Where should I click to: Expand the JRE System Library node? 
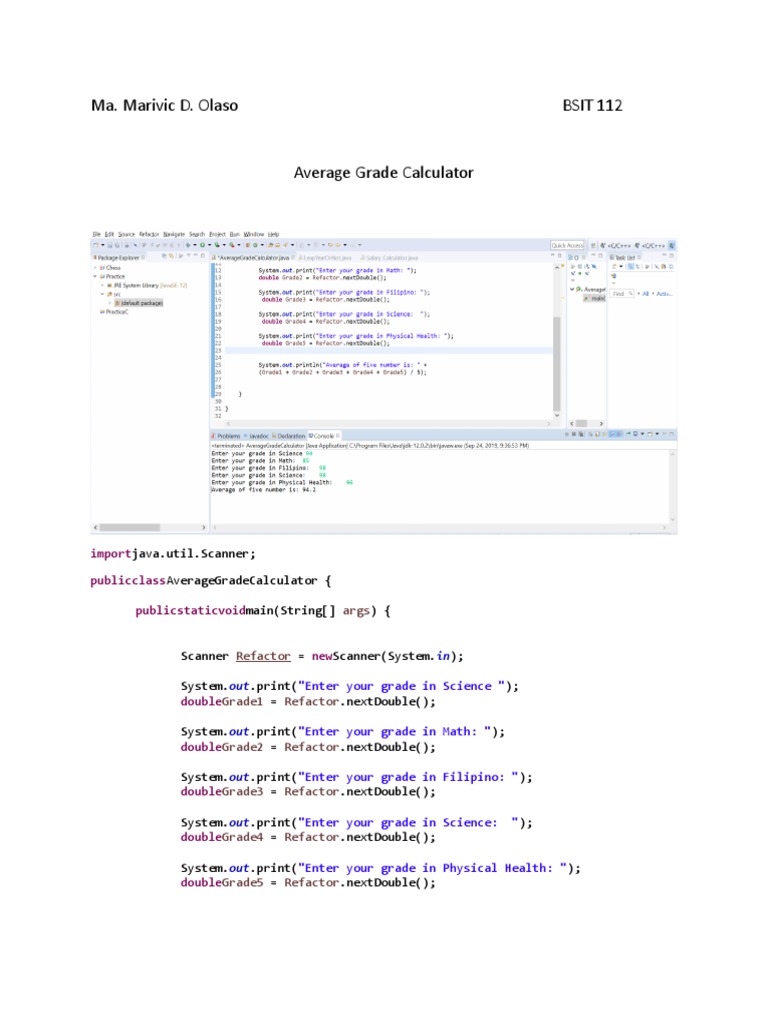(102, 285)
